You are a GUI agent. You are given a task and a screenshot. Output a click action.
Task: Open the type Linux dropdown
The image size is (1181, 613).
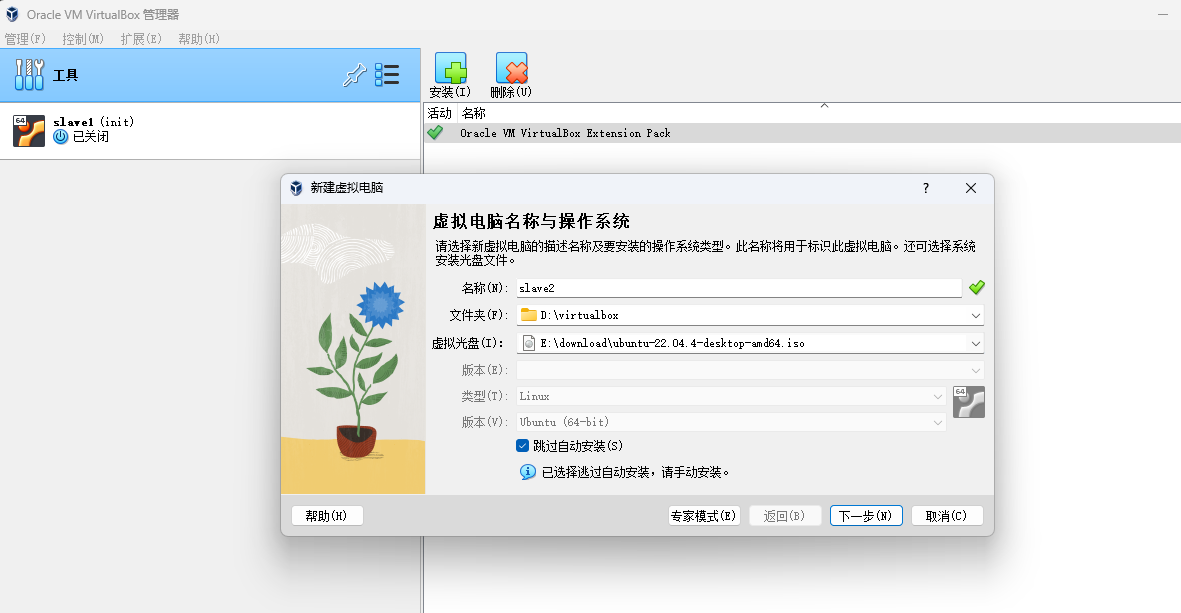tap(938, 396)
